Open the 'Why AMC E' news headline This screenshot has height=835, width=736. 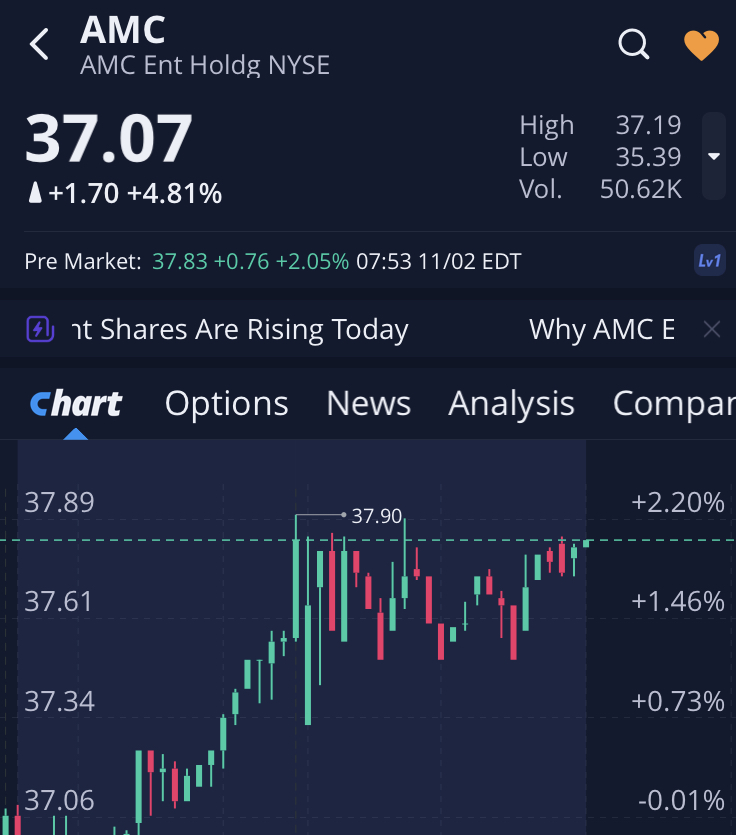click(601, 329)
